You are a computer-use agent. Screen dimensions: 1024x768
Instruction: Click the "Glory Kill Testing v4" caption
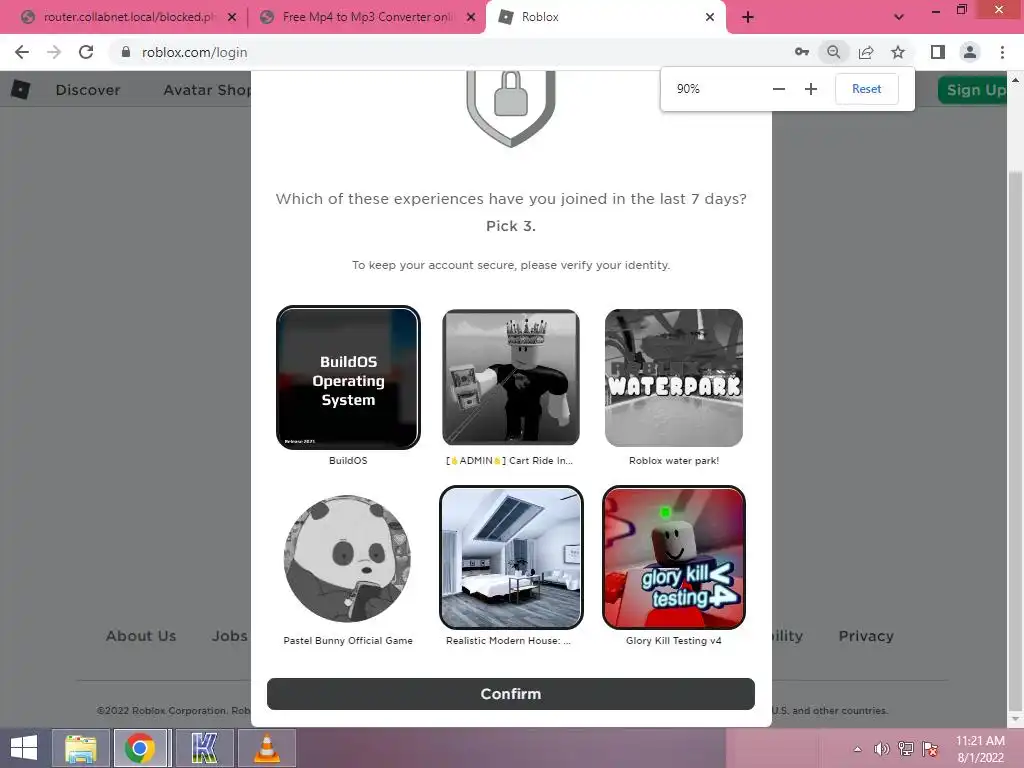(x=674, y=641)
